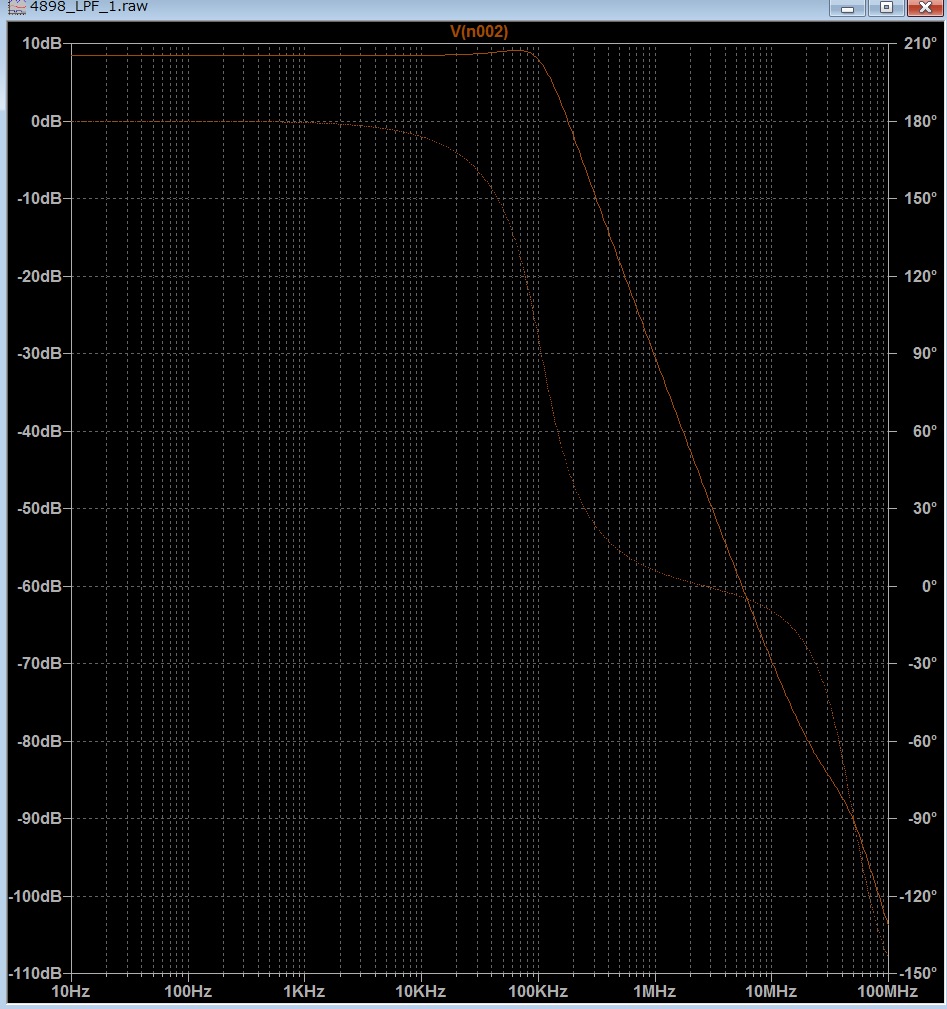Click the -20dB magnitude axis label

(39, 276)
